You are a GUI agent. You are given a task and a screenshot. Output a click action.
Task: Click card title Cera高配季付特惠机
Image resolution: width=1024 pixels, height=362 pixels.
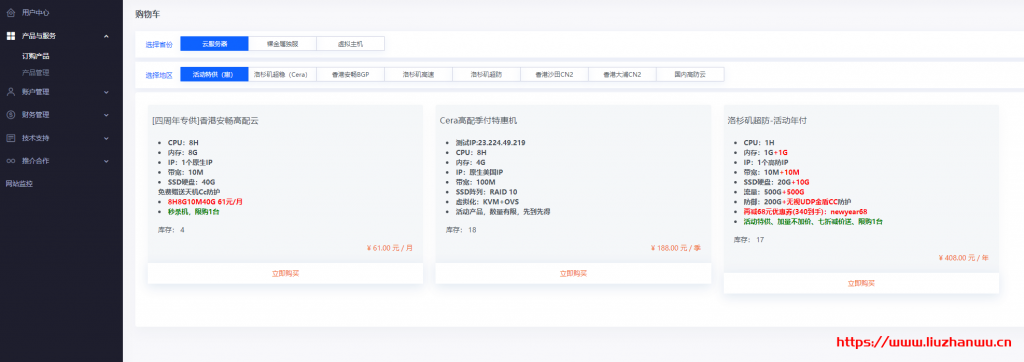point(479,120)
